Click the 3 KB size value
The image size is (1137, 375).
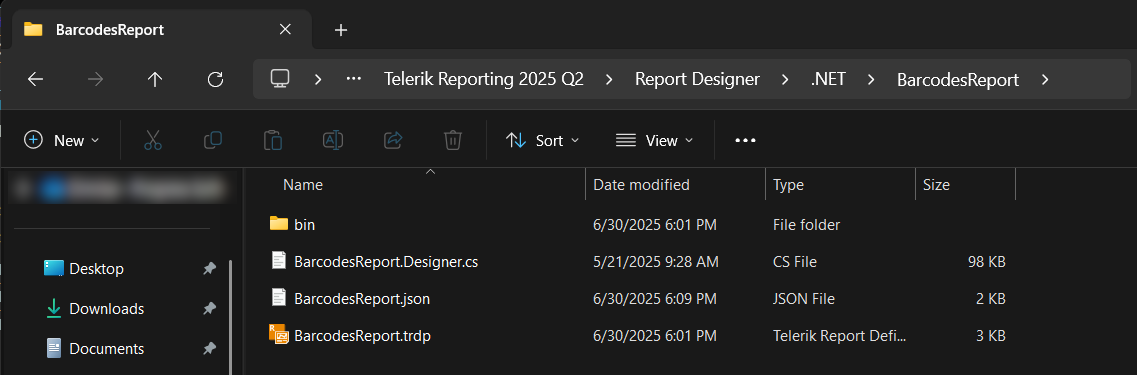(x=990, y=336)
